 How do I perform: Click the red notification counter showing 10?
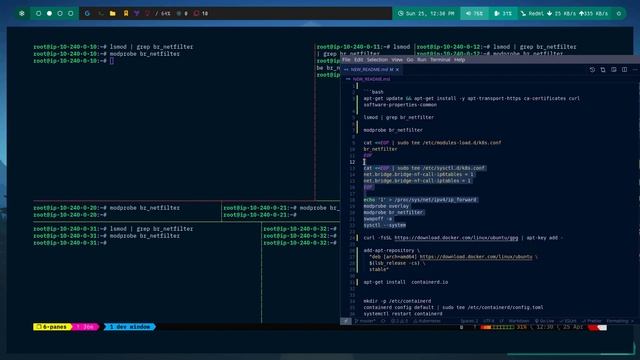pos(201,13)
